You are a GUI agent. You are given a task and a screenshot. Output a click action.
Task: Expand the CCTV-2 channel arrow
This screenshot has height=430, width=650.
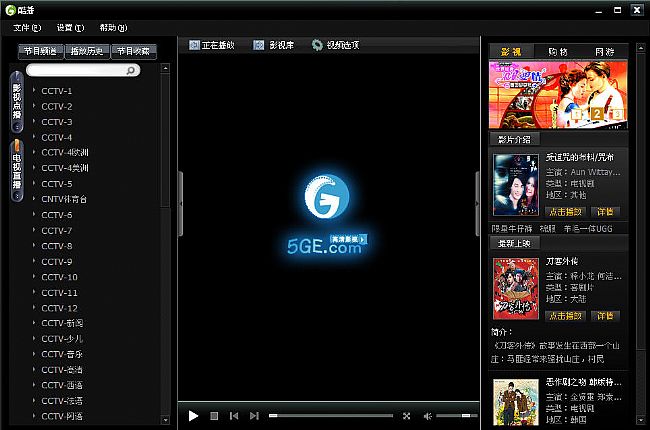[34, 106]
